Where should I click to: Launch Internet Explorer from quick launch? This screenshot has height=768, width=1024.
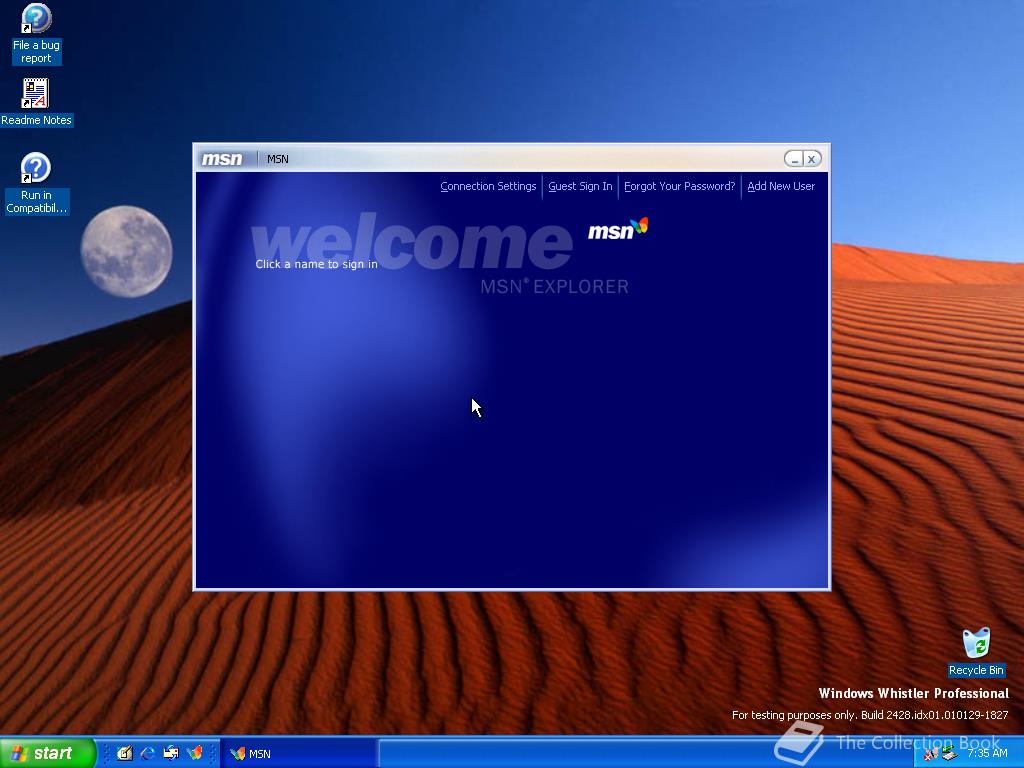(x=148, y=753)
